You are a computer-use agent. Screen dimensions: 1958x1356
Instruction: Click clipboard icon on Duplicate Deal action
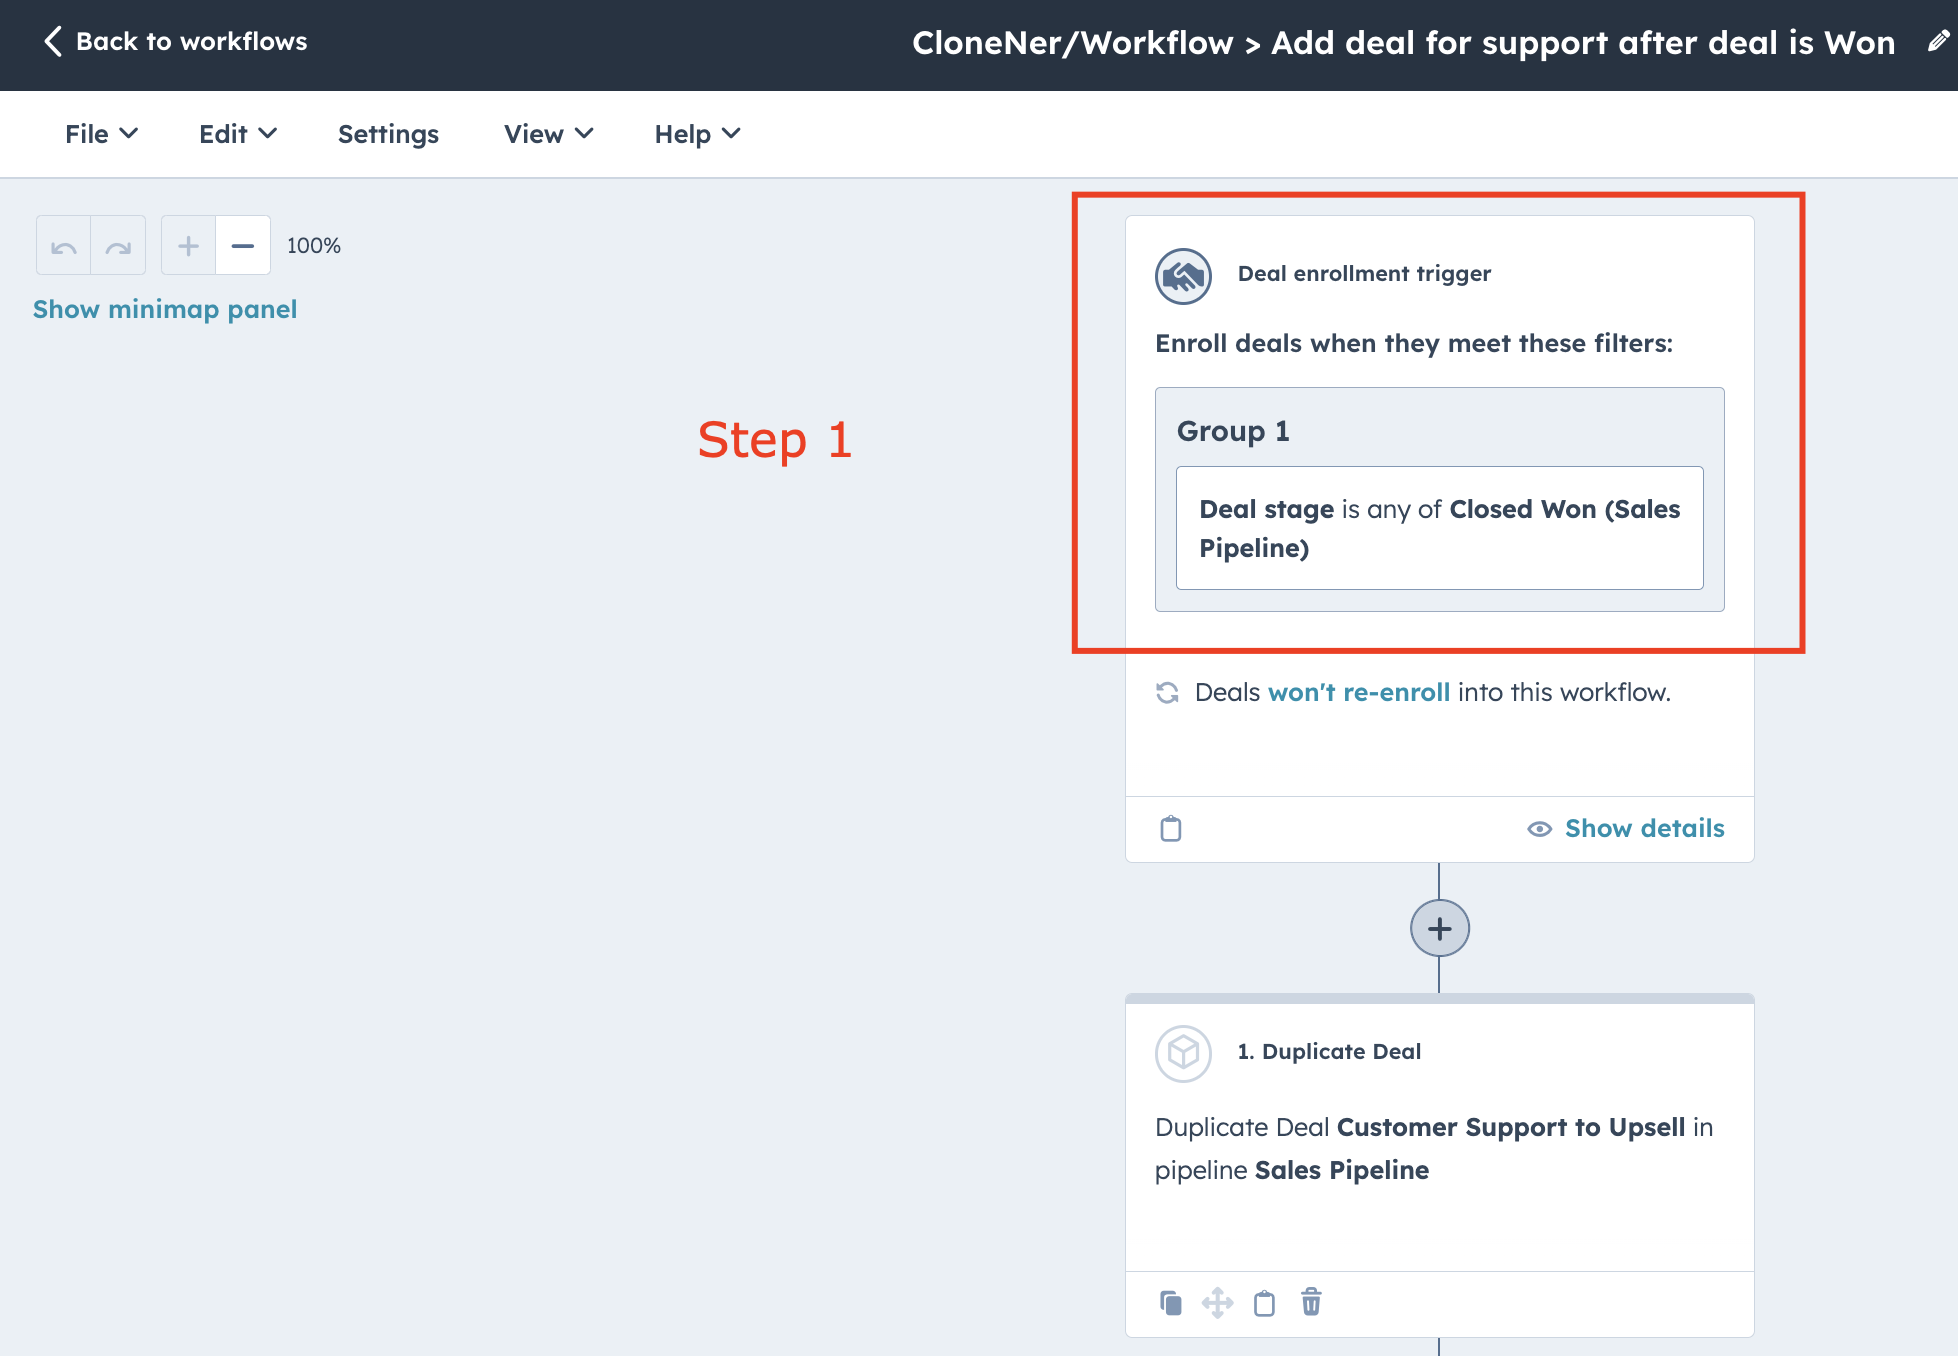click(1264, 1303)
